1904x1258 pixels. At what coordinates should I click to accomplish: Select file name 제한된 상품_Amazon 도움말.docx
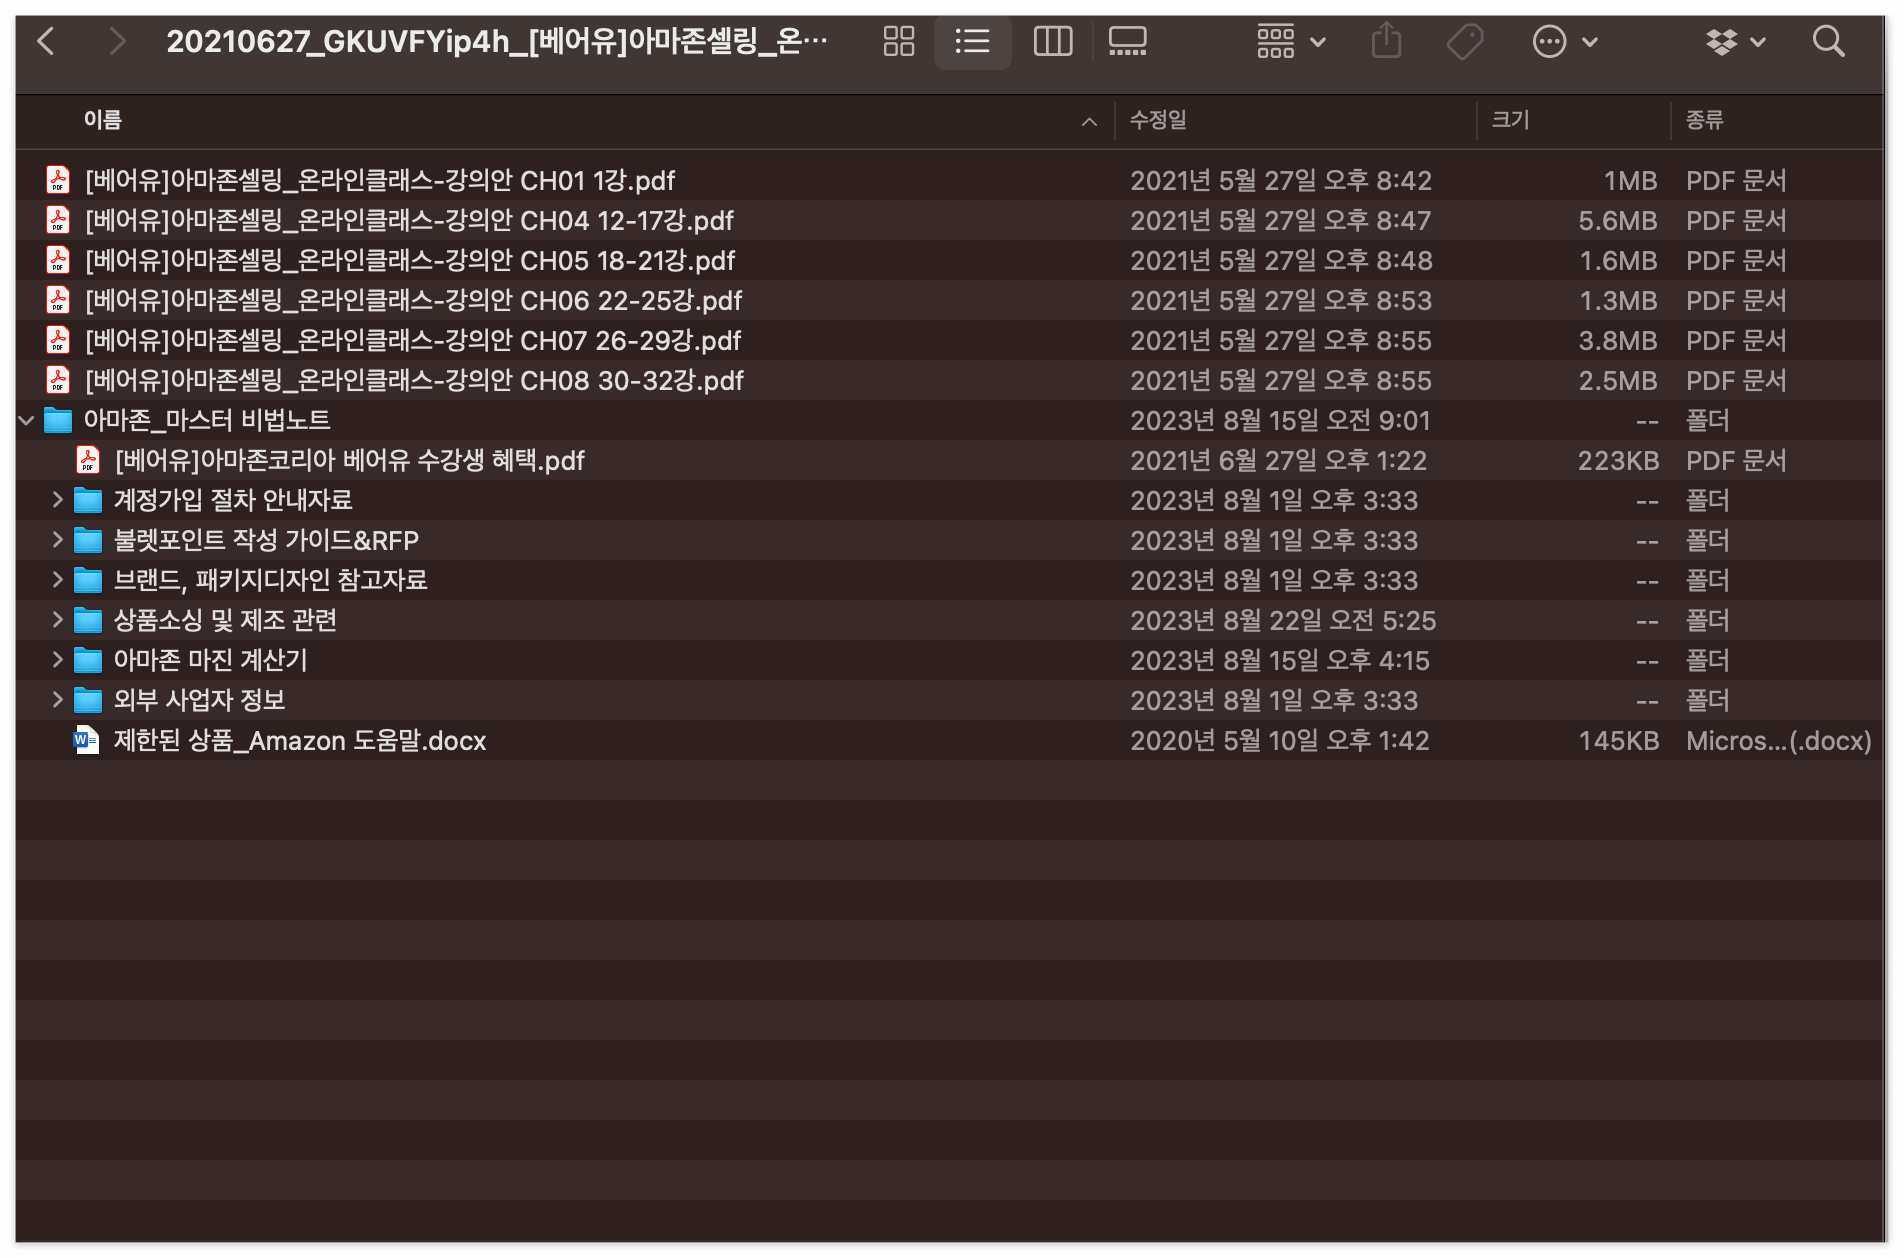300,740
